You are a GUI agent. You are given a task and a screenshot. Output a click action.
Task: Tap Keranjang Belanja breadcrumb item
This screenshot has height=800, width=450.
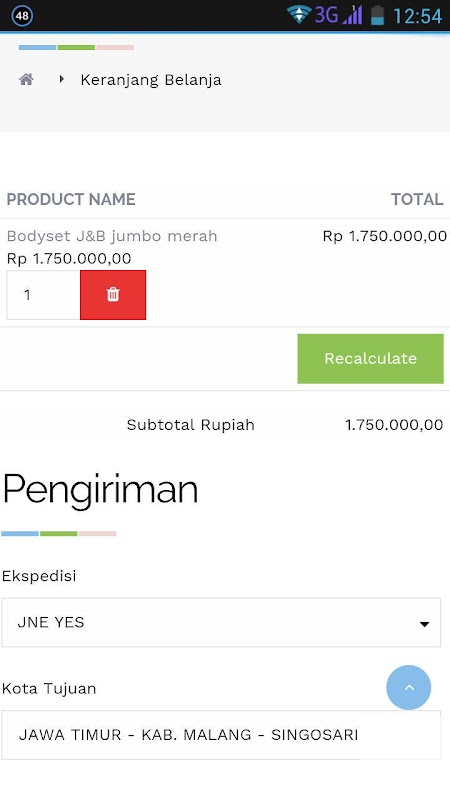click(151, 80)
